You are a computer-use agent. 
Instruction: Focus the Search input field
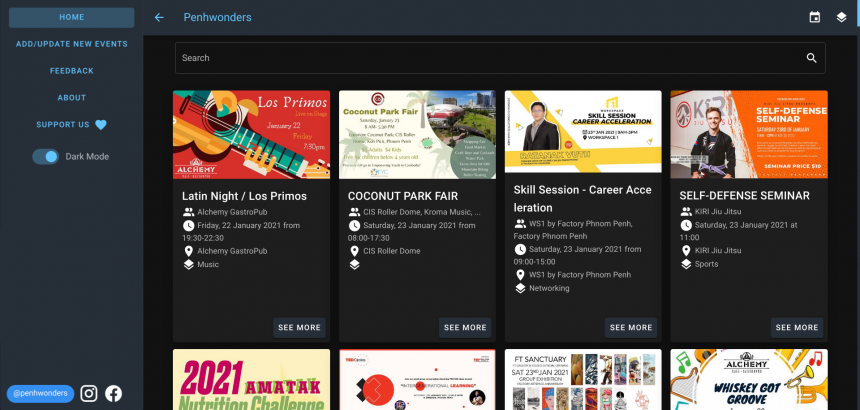click(x=500, y=58)
